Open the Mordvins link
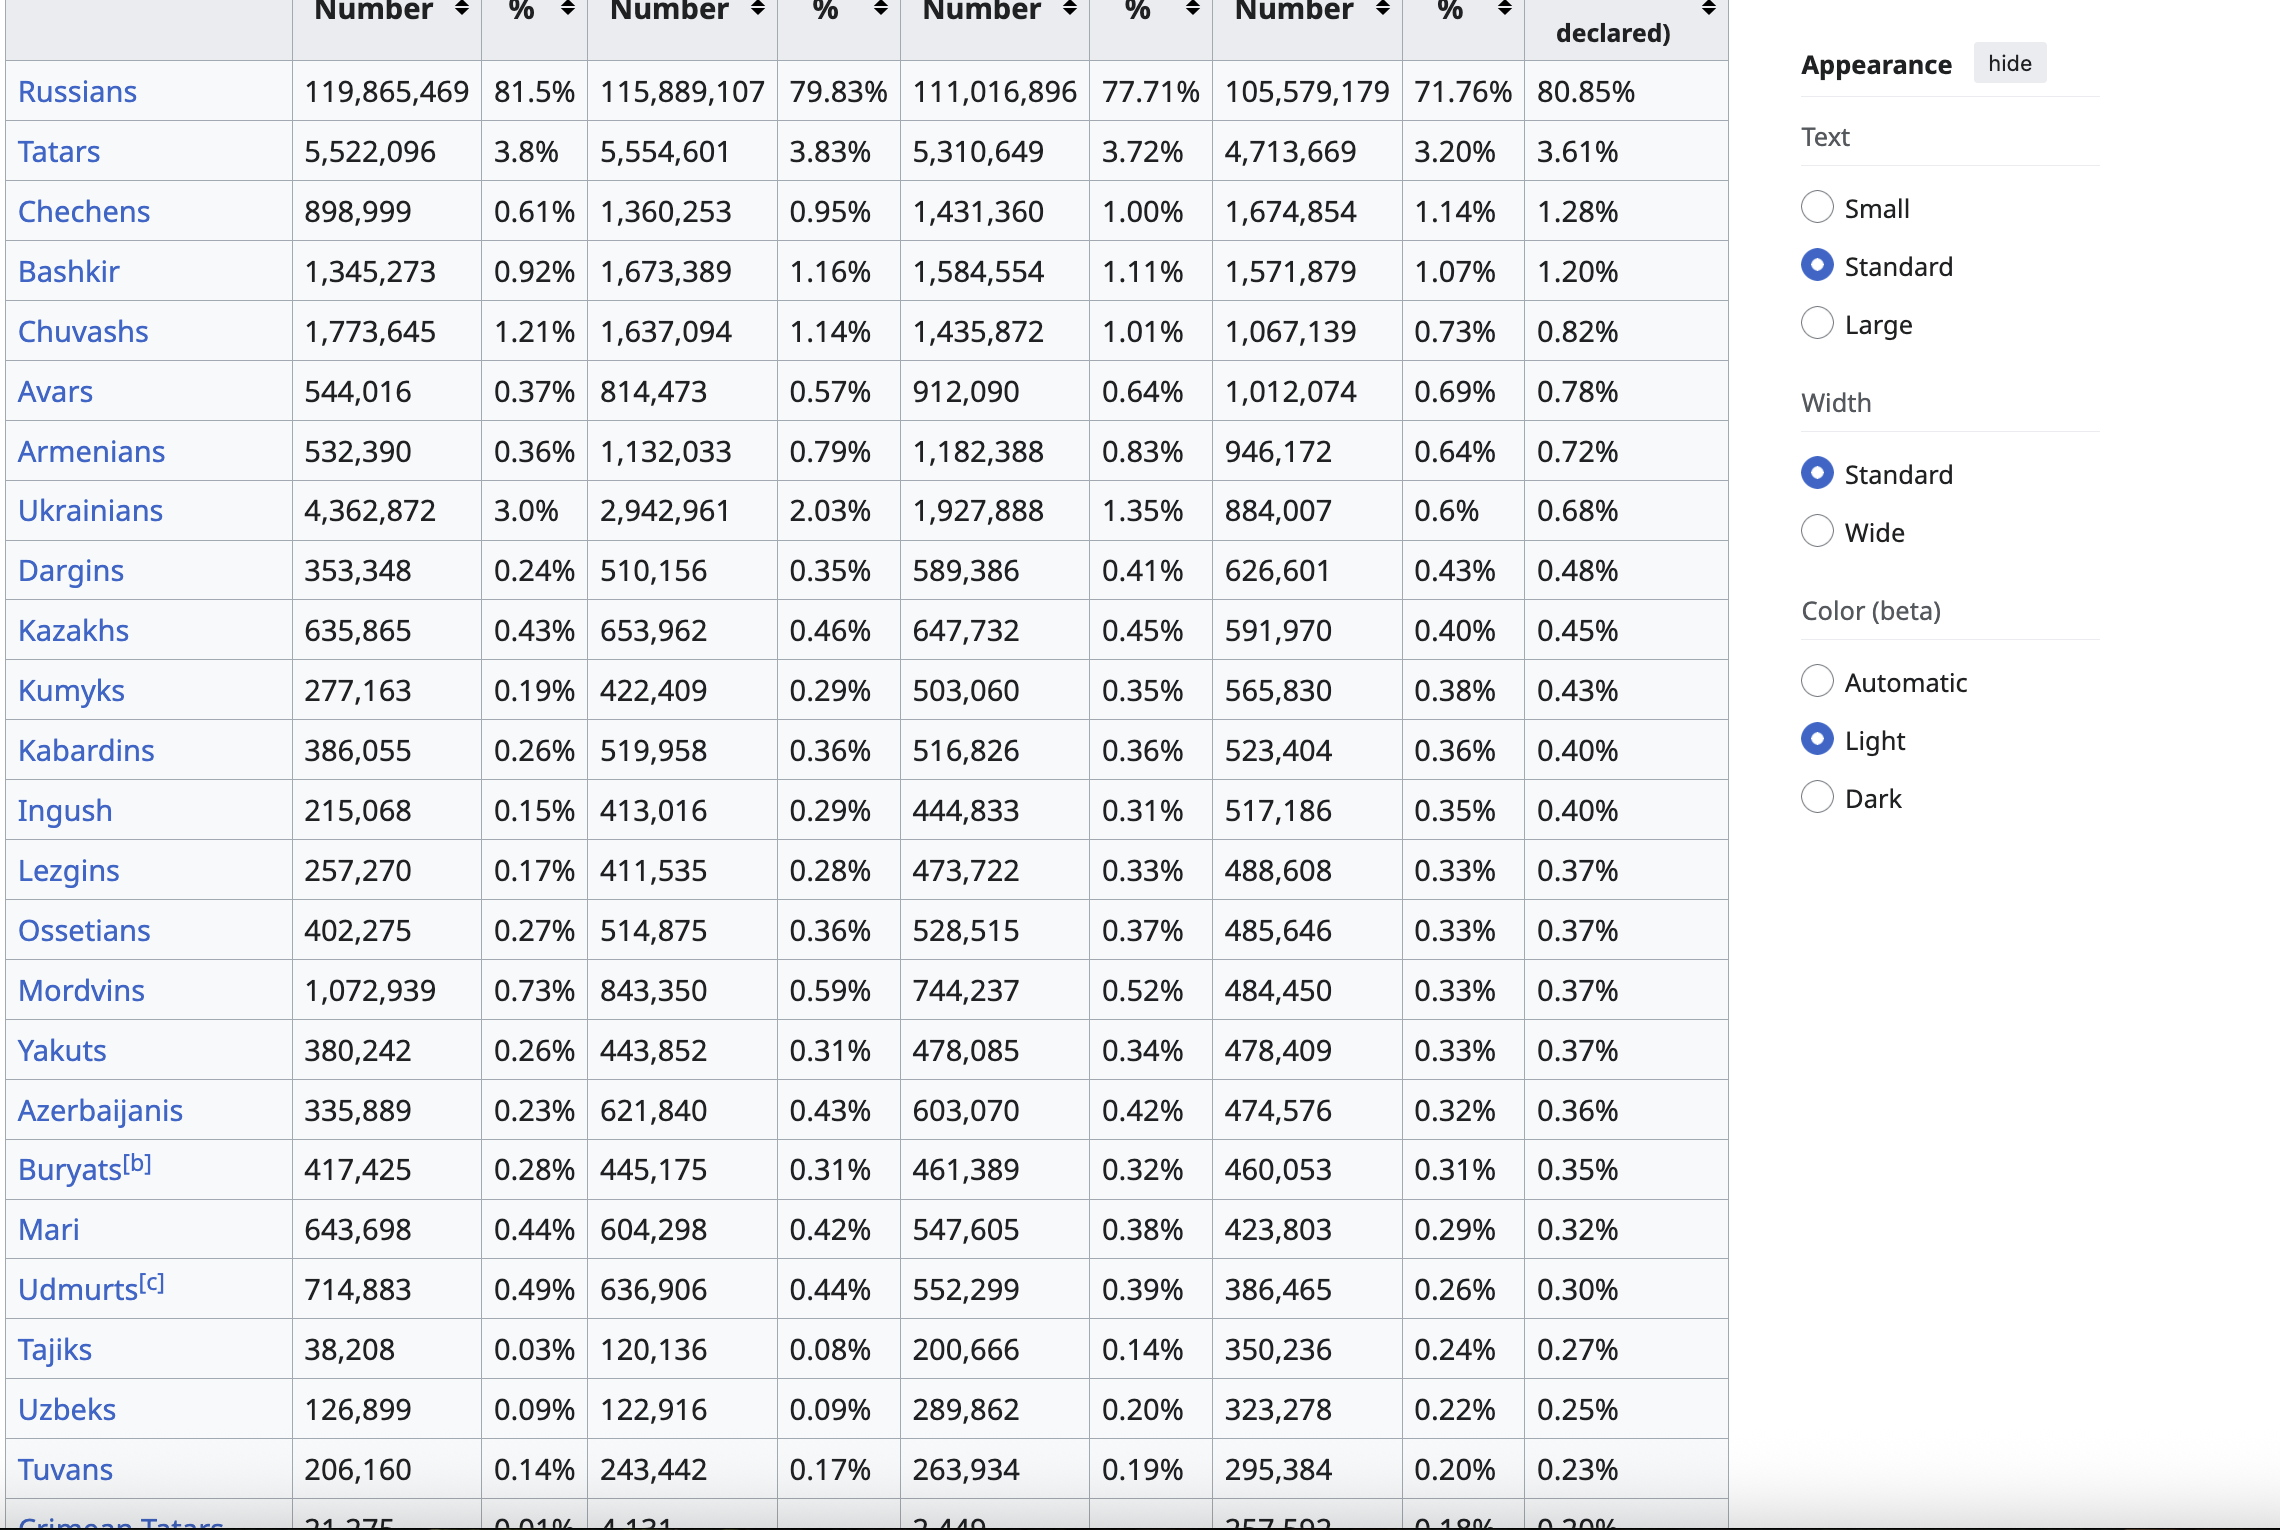 (81, 991)
